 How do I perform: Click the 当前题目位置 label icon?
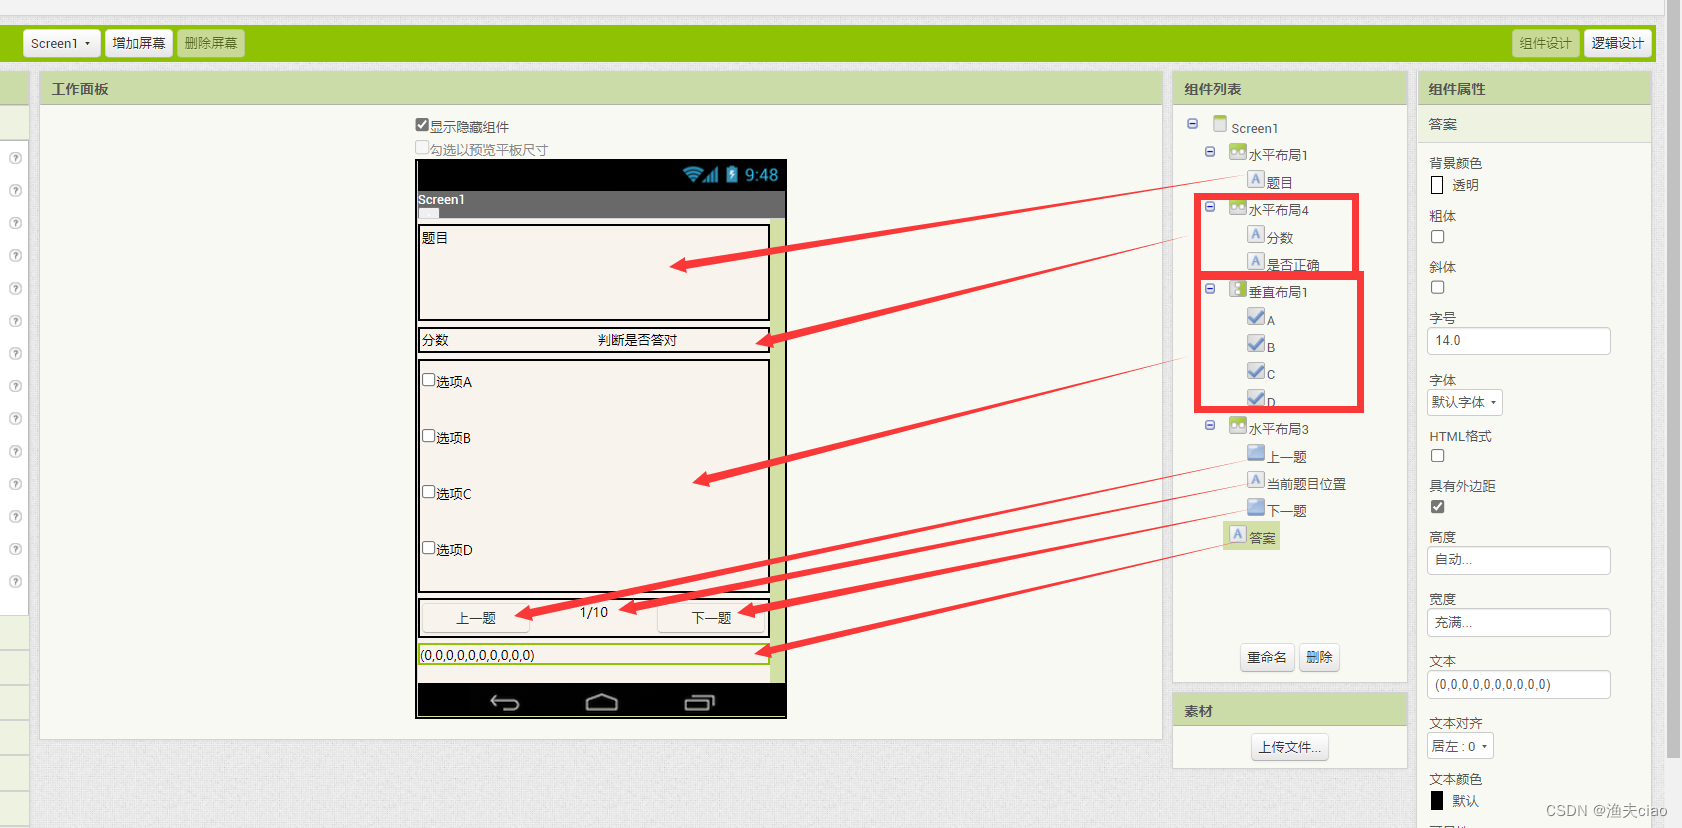point(1256,480)
